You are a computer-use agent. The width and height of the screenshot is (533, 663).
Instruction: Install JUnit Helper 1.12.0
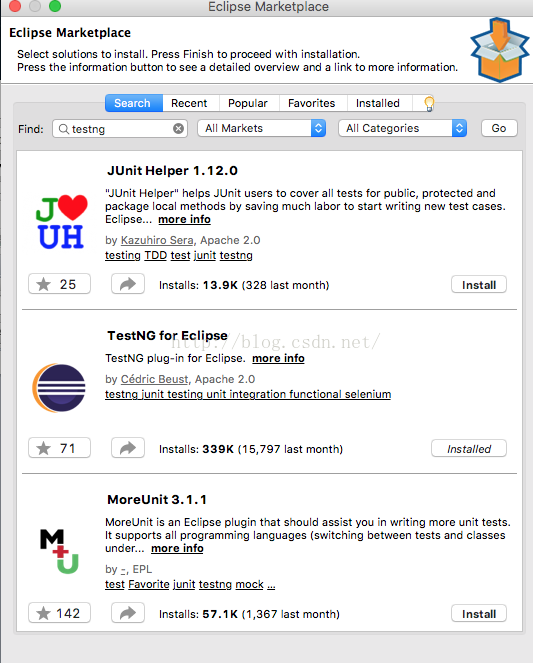(479, 285)
